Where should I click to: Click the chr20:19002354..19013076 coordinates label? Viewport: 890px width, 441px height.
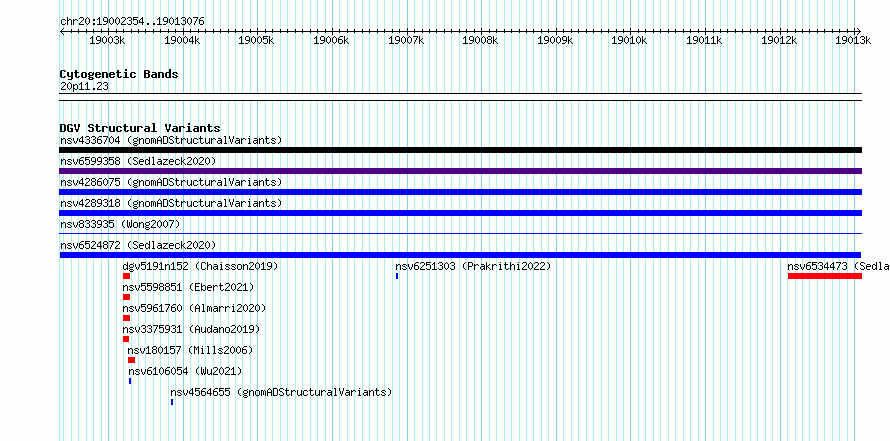pyautogui.click(x=132, y=22)
